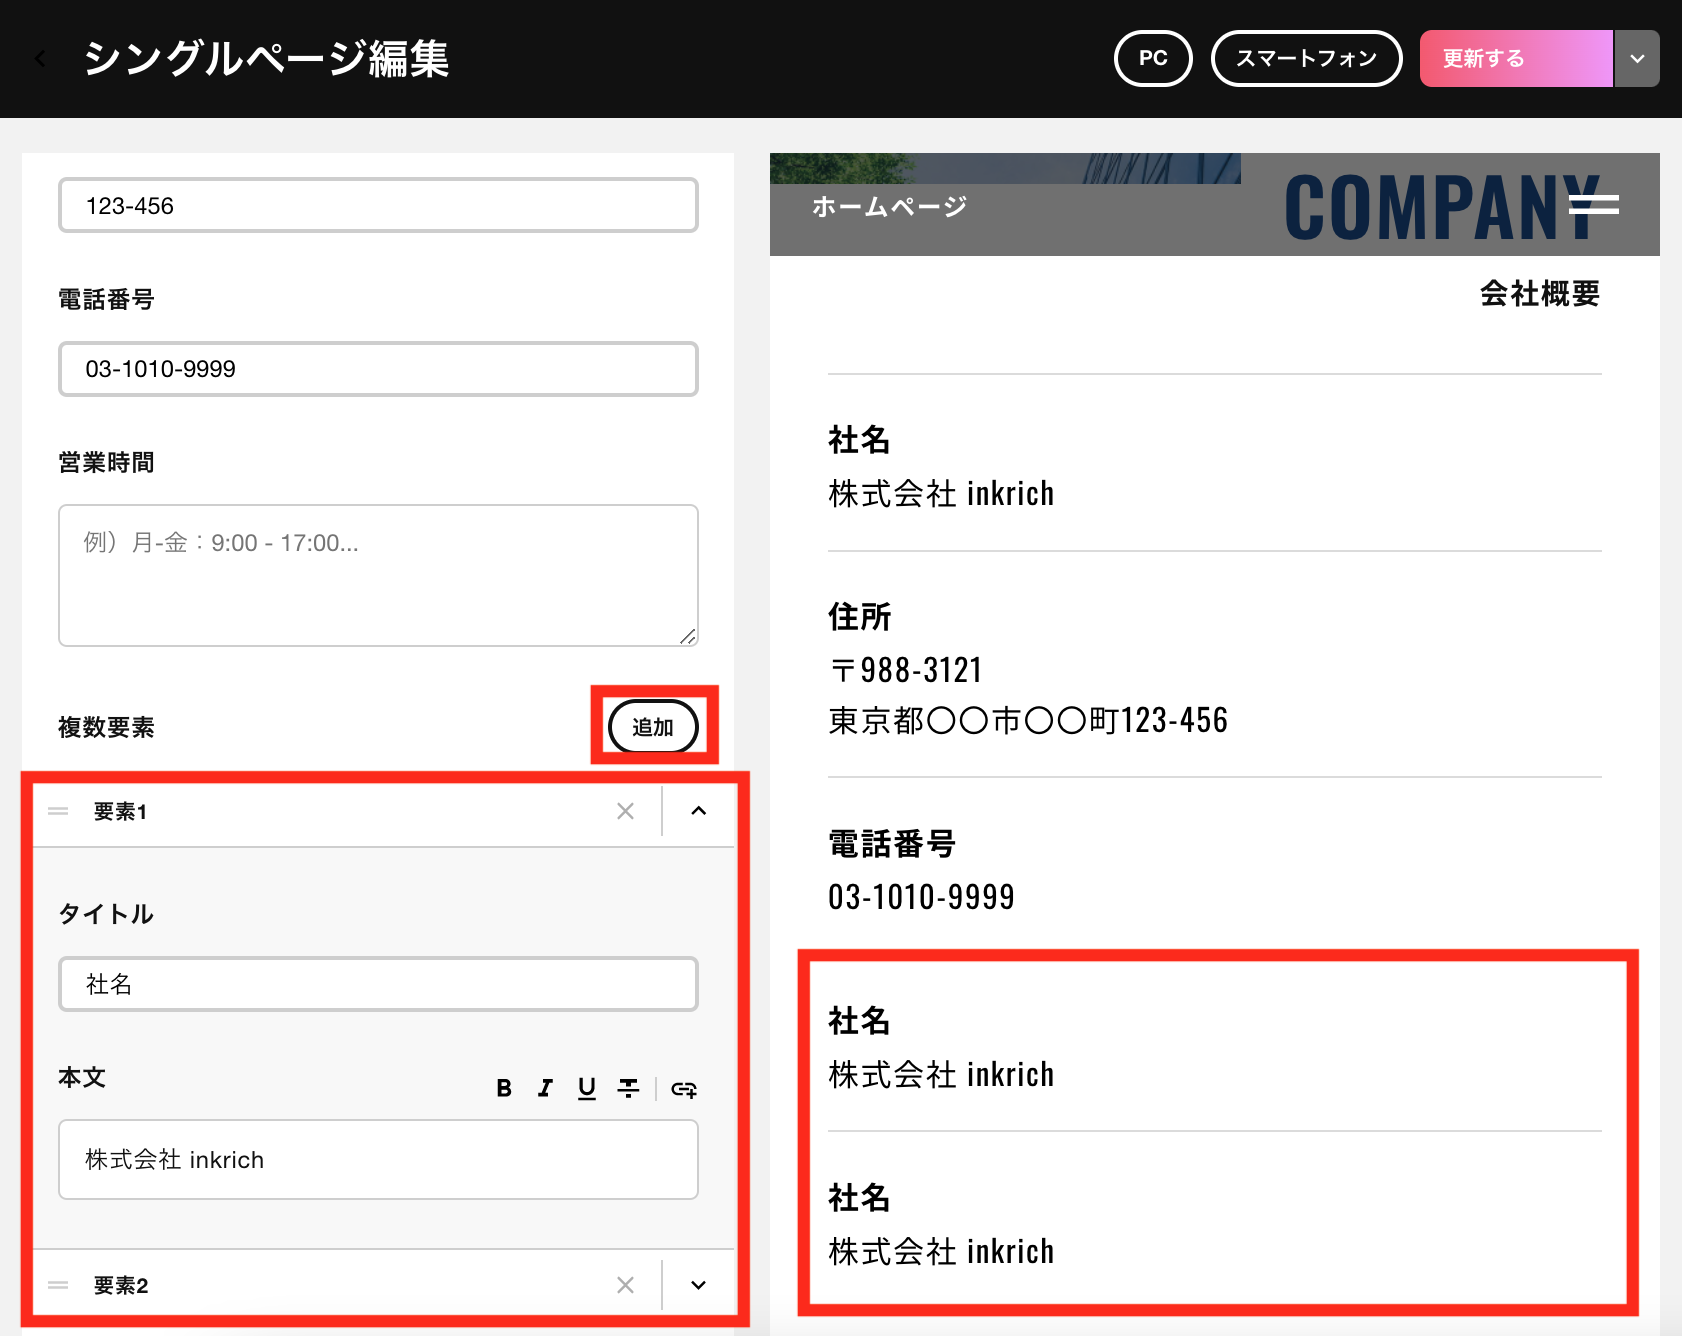
Task: Click the 会社概要 heading in preview
Action: point(1540,293)
